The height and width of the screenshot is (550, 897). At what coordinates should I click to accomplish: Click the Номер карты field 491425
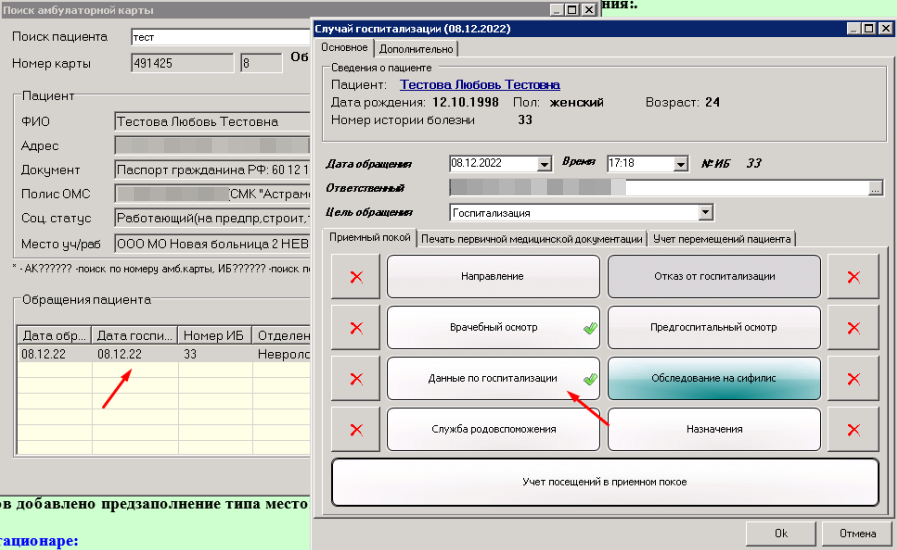click(182, 63)
